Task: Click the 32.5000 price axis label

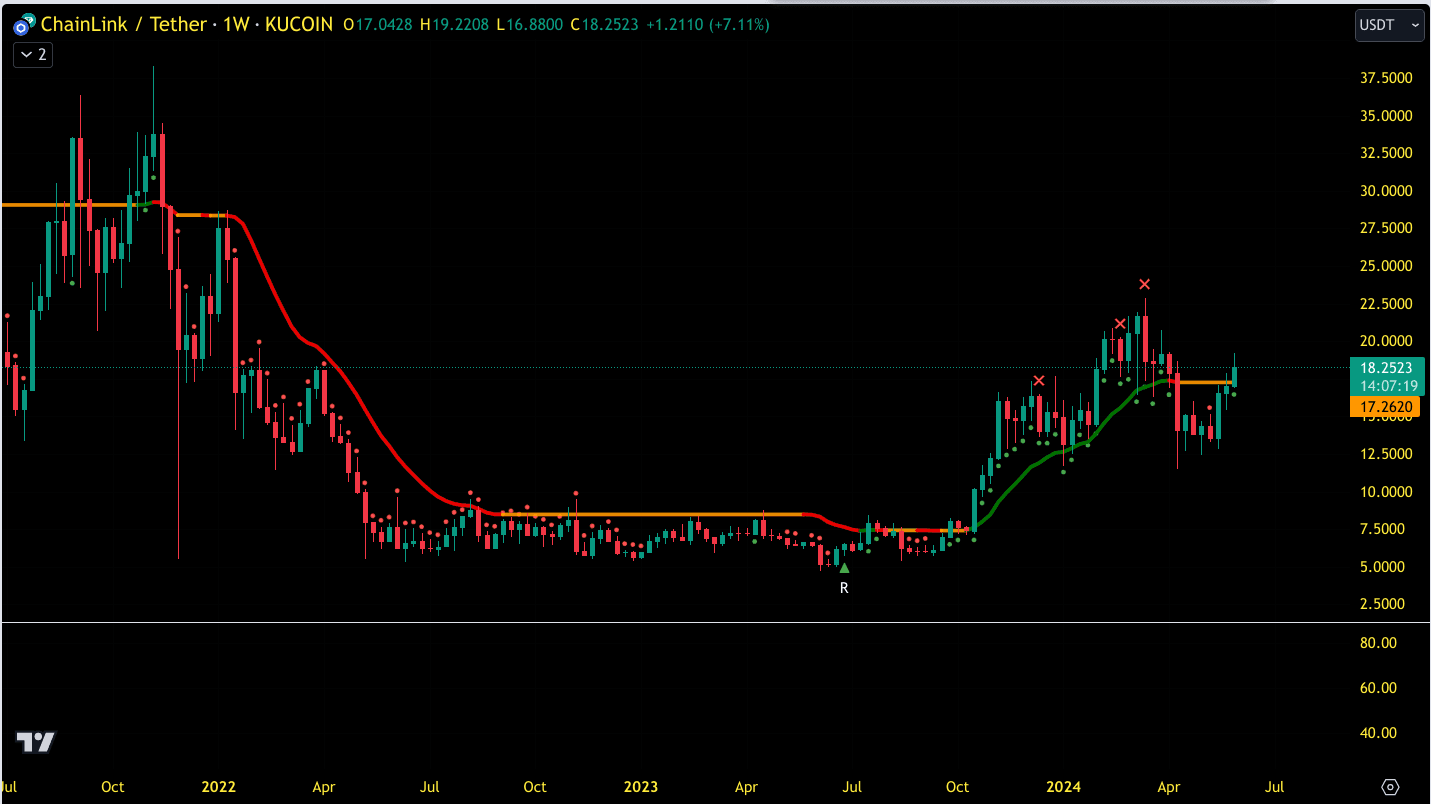Action: click(x=1386, y=153)
